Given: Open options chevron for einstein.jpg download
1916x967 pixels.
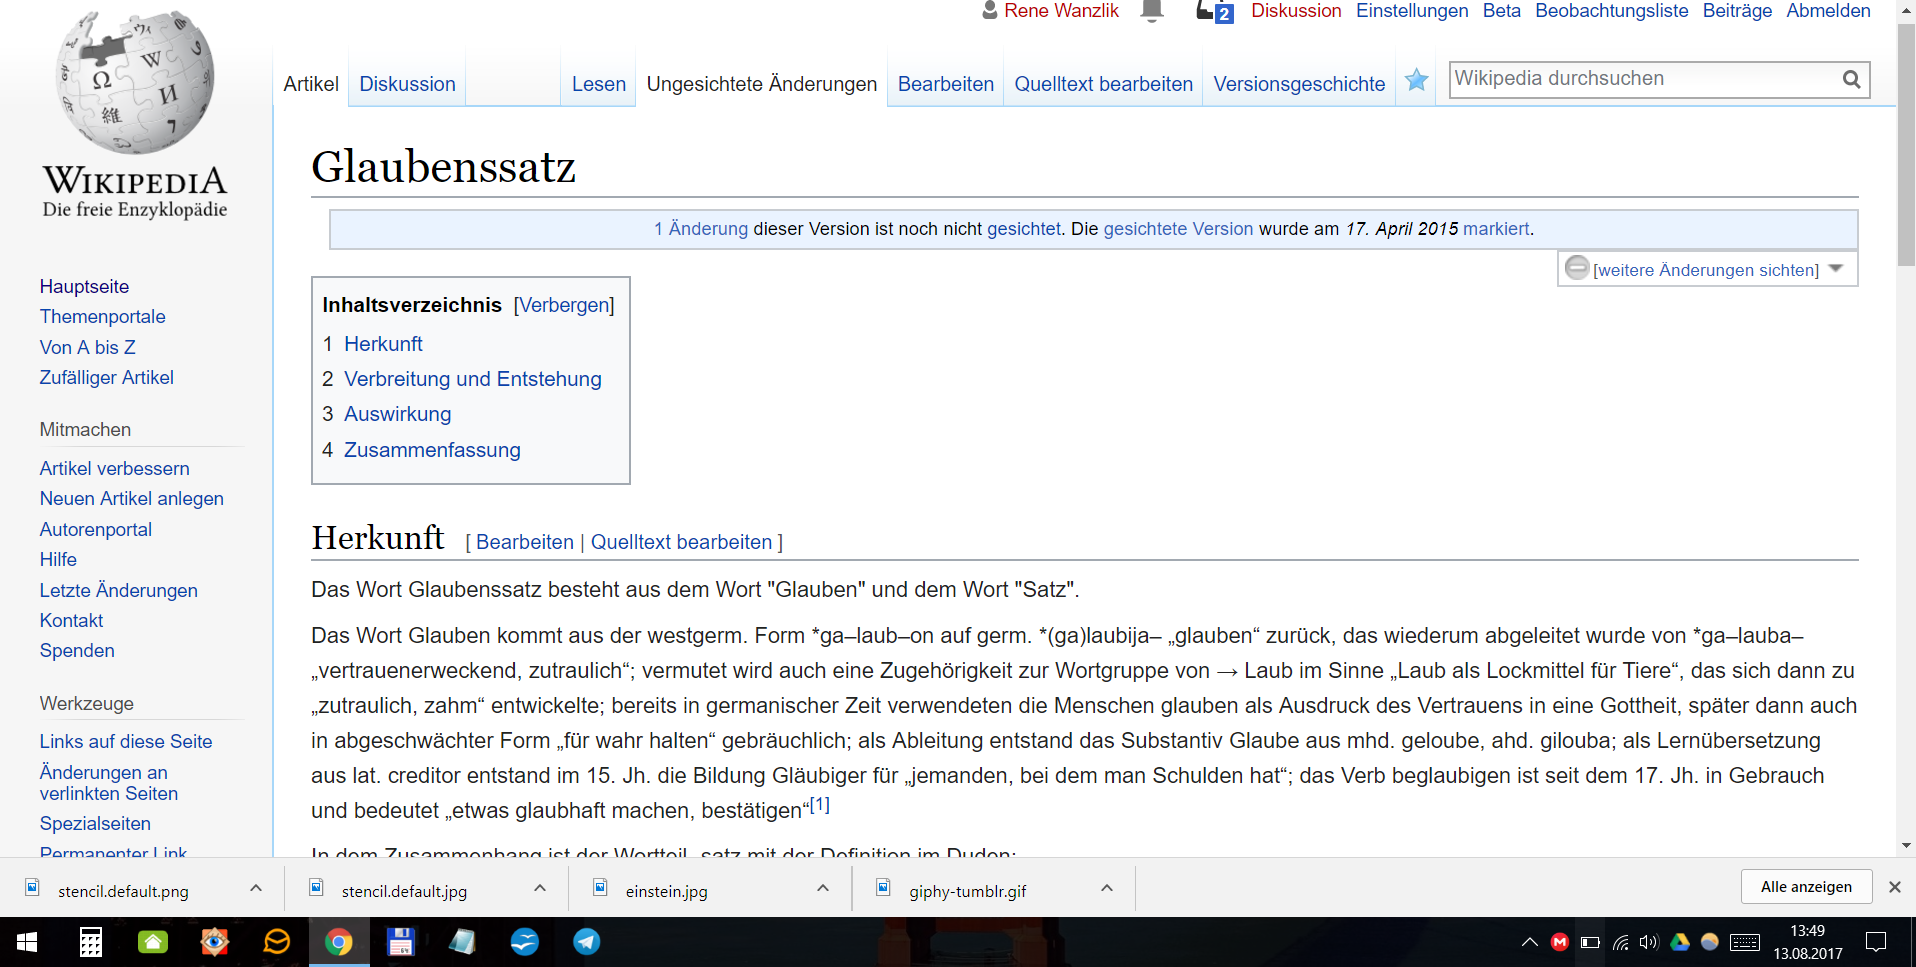Looking at the screenshot, I should tap(823, 888).
